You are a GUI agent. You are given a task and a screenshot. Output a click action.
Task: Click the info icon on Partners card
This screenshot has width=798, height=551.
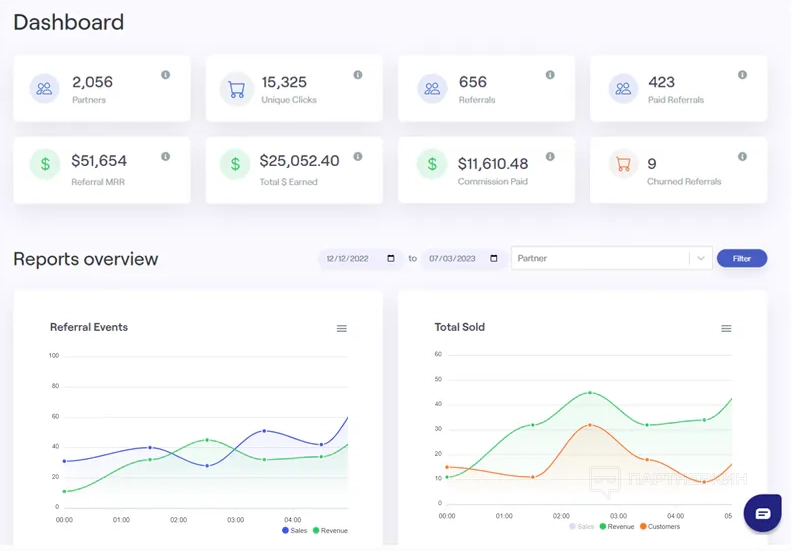pyautogui.click(x=165, y=75)
